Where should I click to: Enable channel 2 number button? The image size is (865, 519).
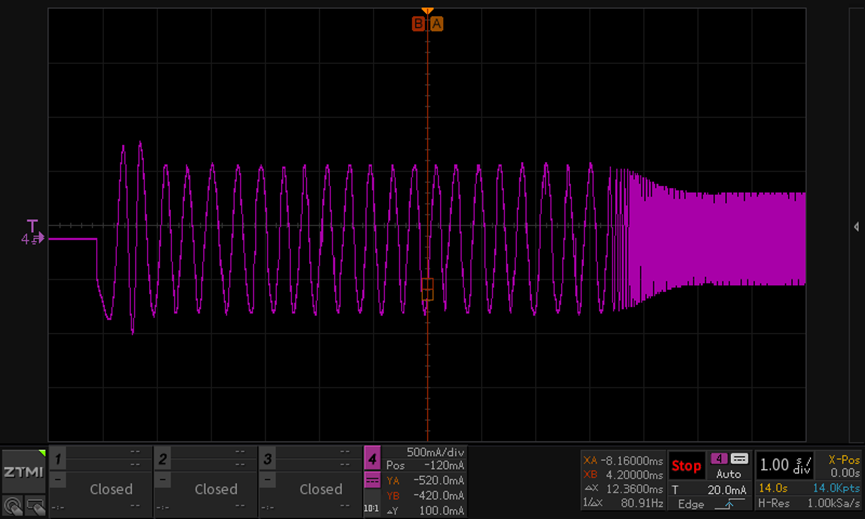163,458
